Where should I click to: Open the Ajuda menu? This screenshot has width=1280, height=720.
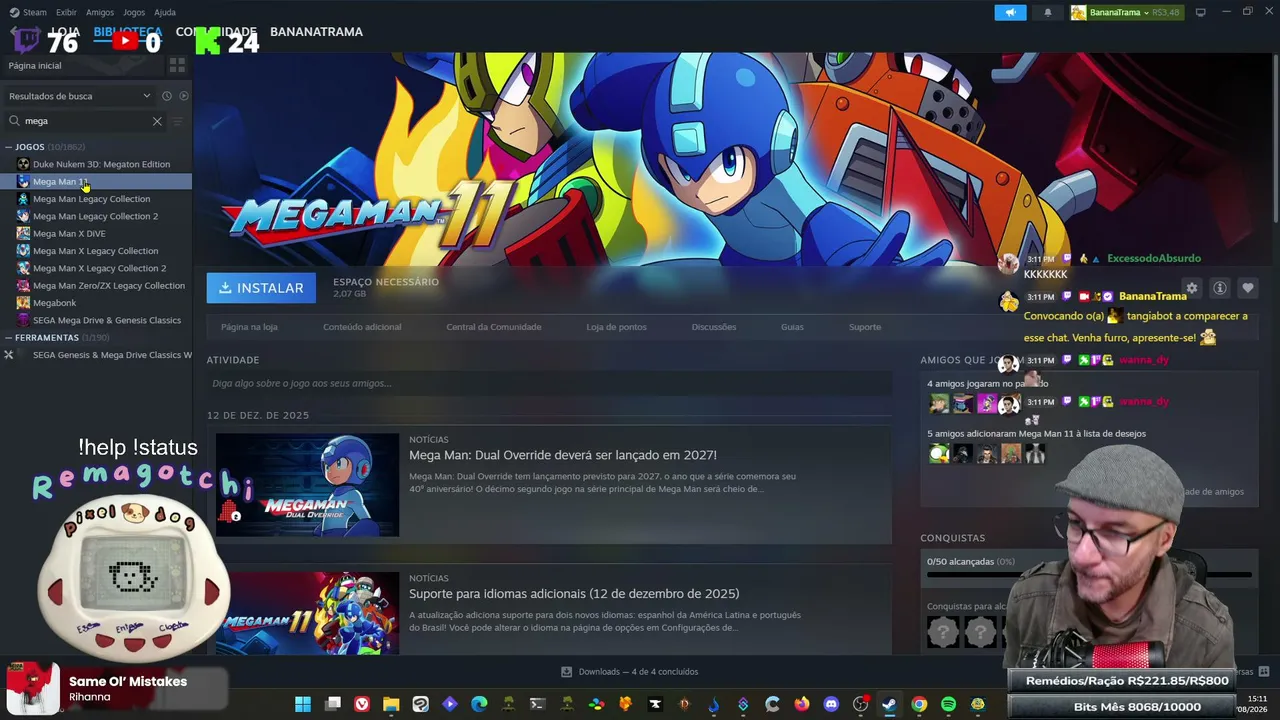tap(165, 12)
